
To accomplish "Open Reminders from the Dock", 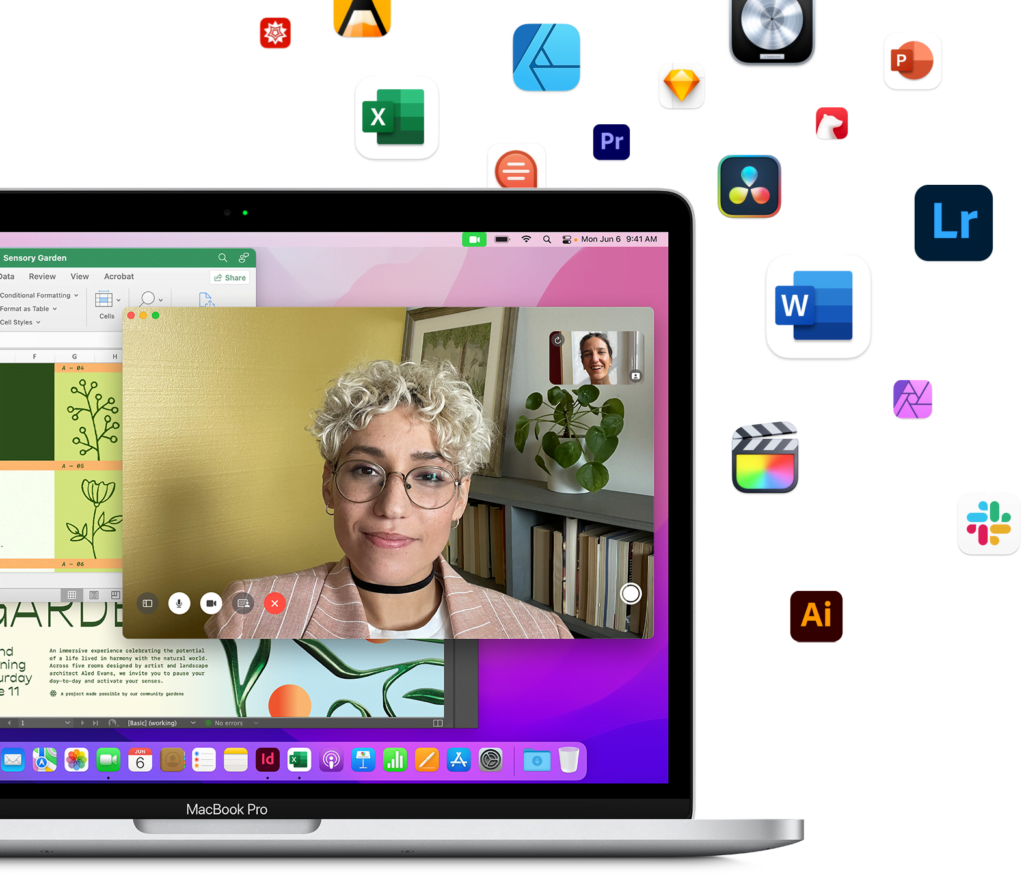I will point(204,760).
